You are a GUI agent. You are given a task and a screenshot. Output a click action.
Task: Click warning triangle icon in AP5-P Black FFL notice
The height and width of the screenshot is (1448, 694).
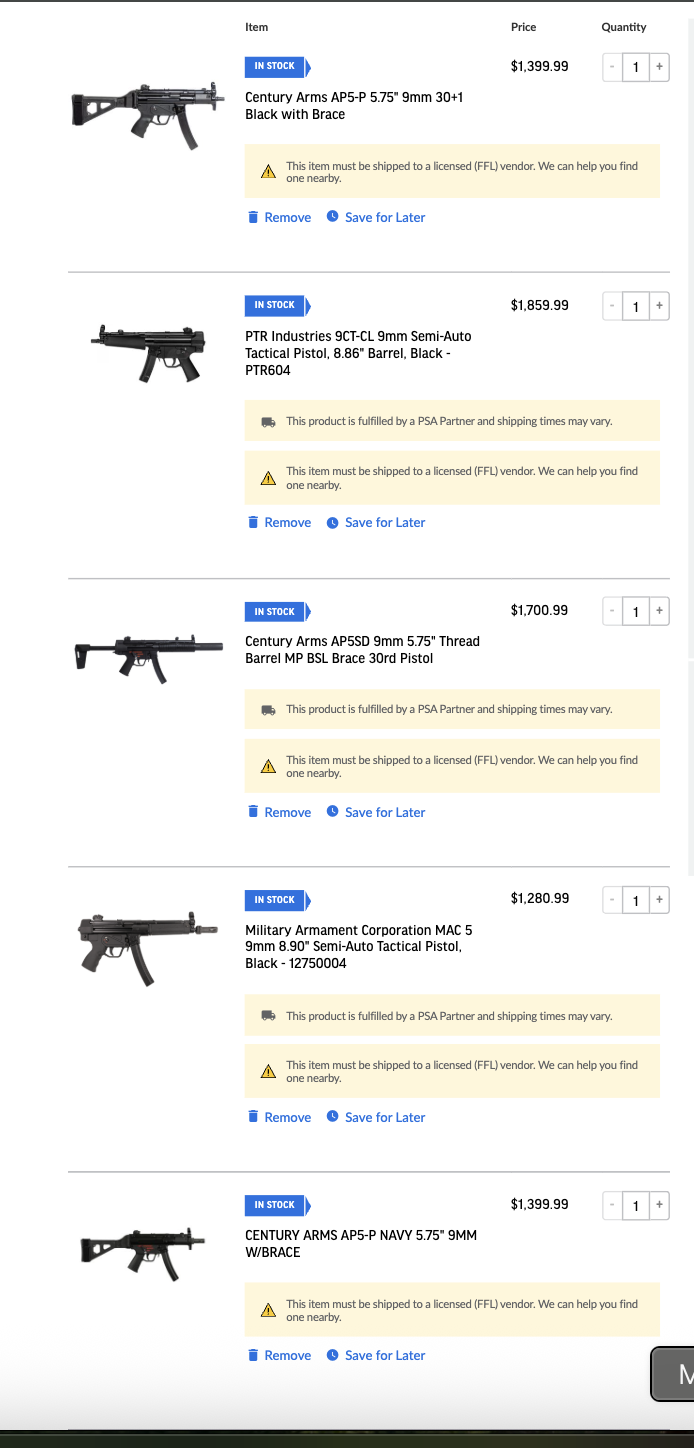click(x=268, y=172)
